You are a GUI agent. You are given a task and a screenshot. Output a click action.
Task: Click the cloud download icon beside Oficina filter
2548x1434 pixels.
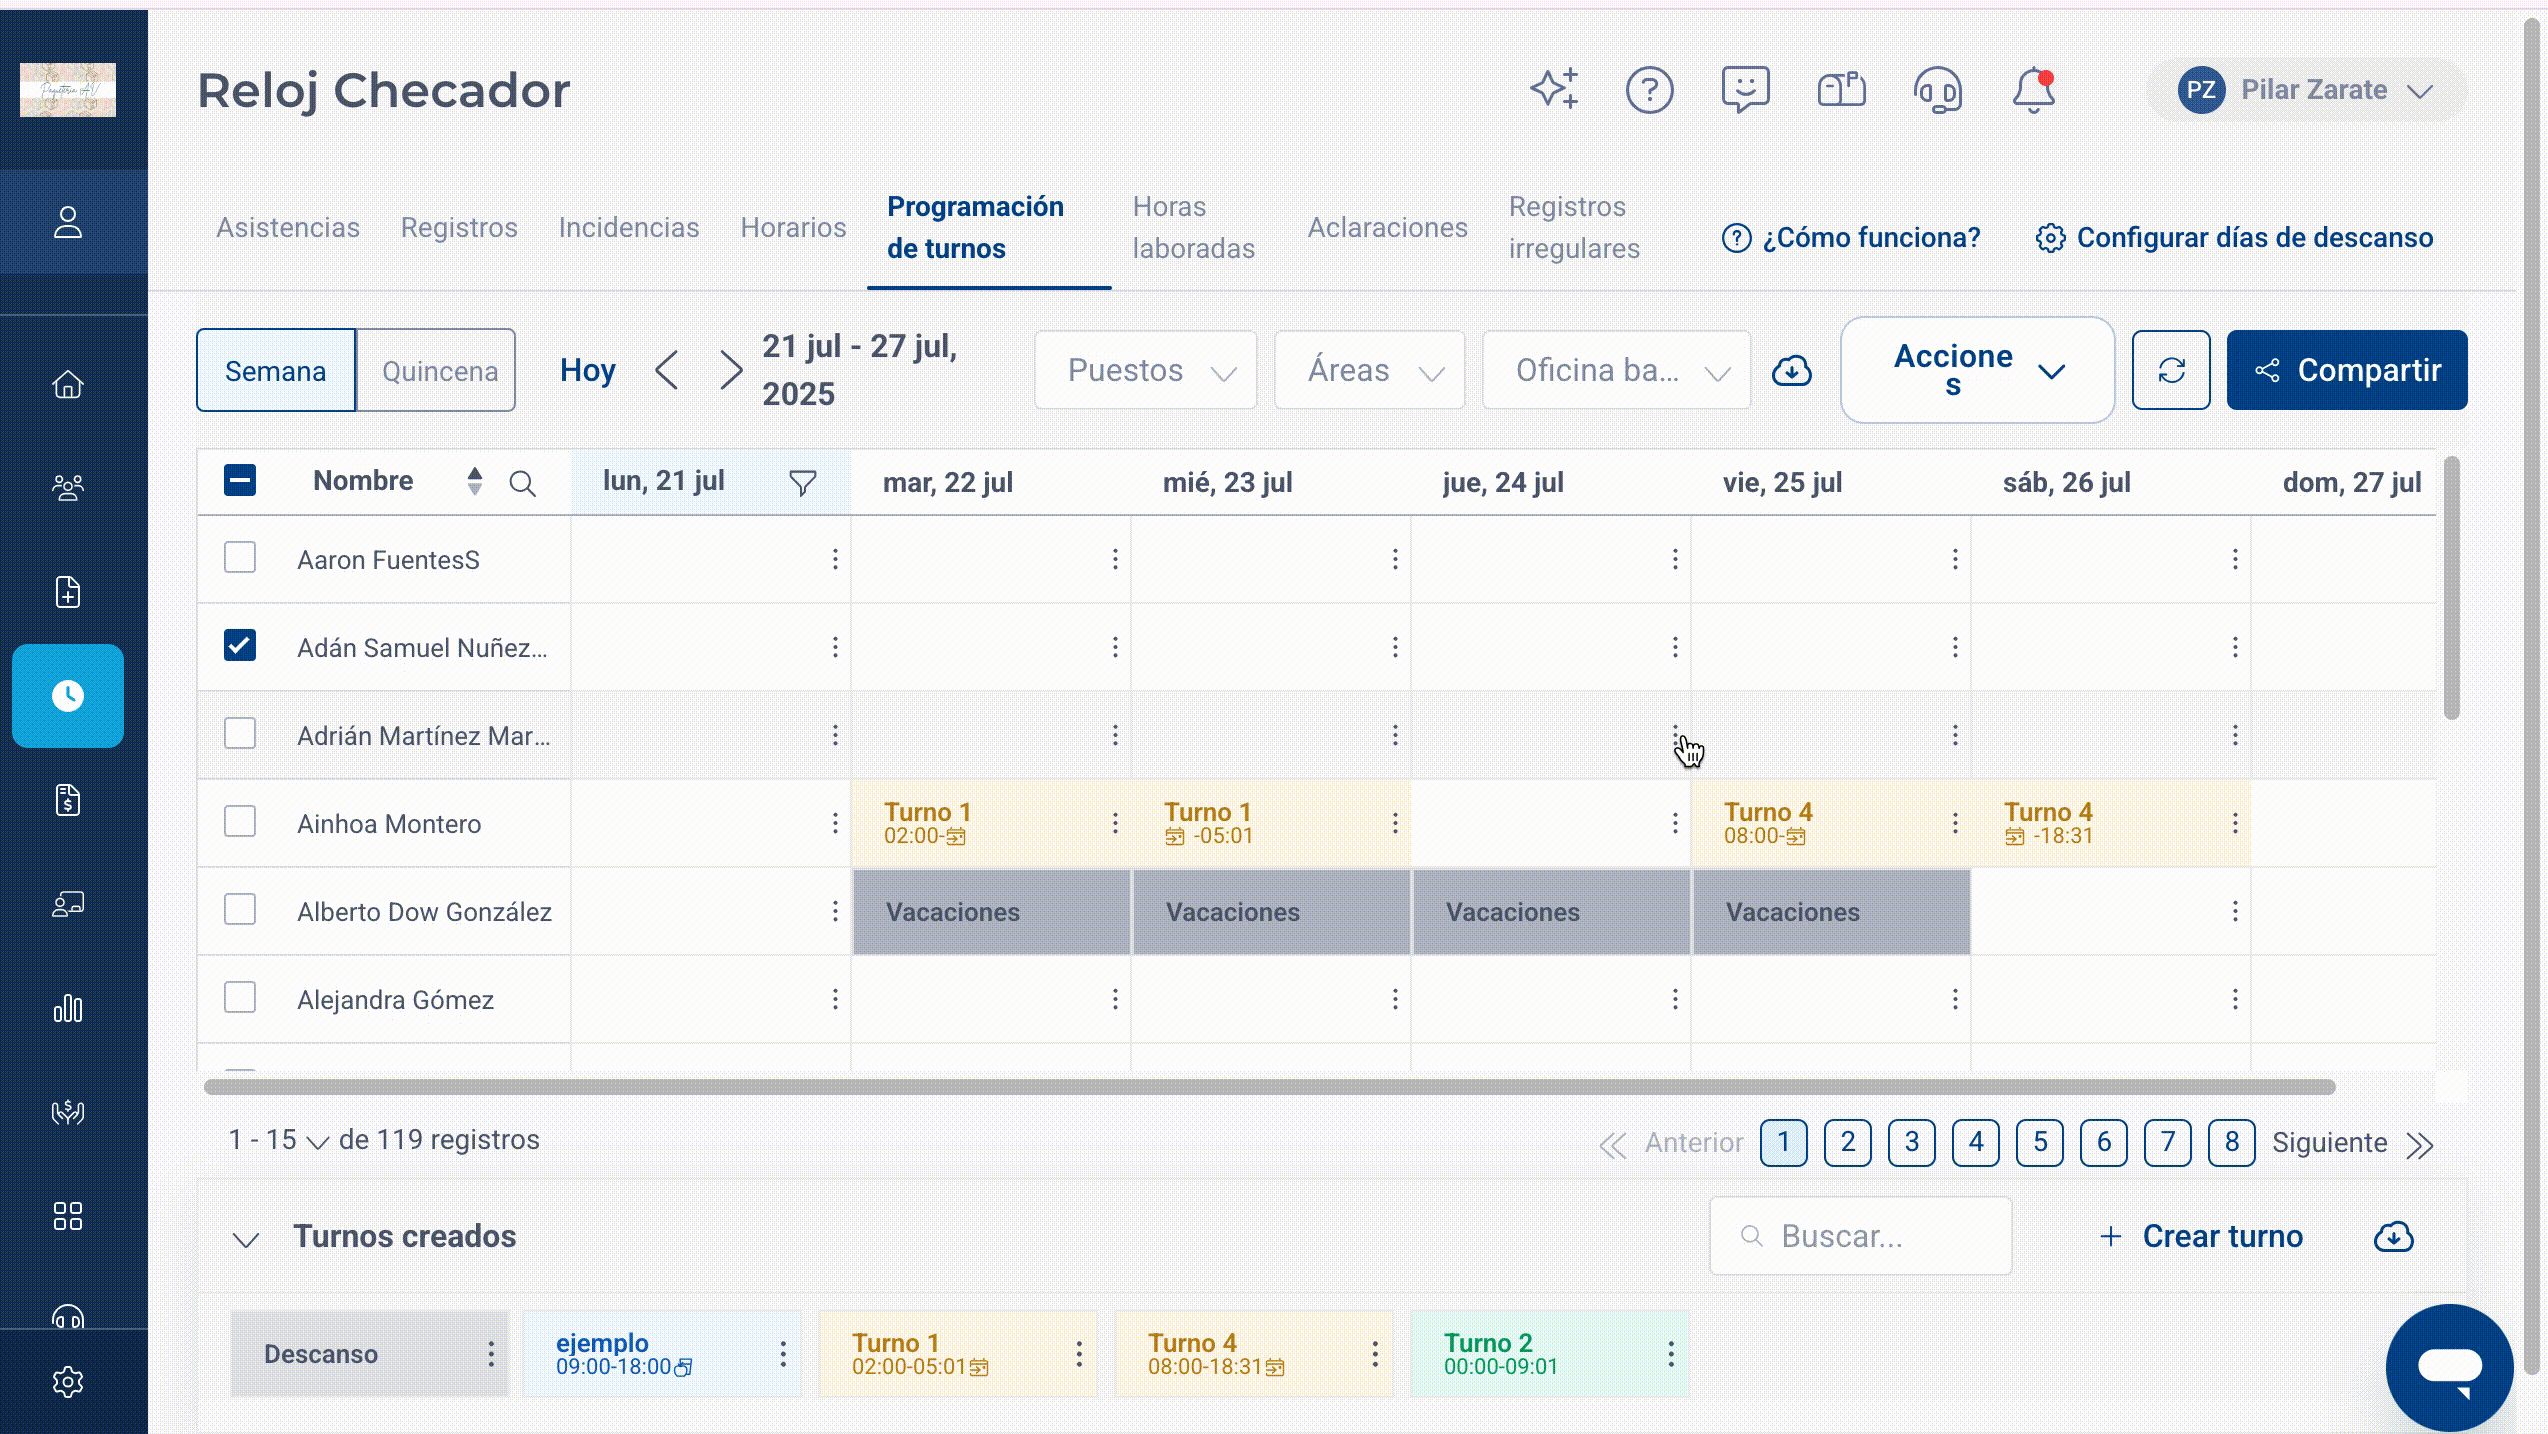(x=1792, y=371)
